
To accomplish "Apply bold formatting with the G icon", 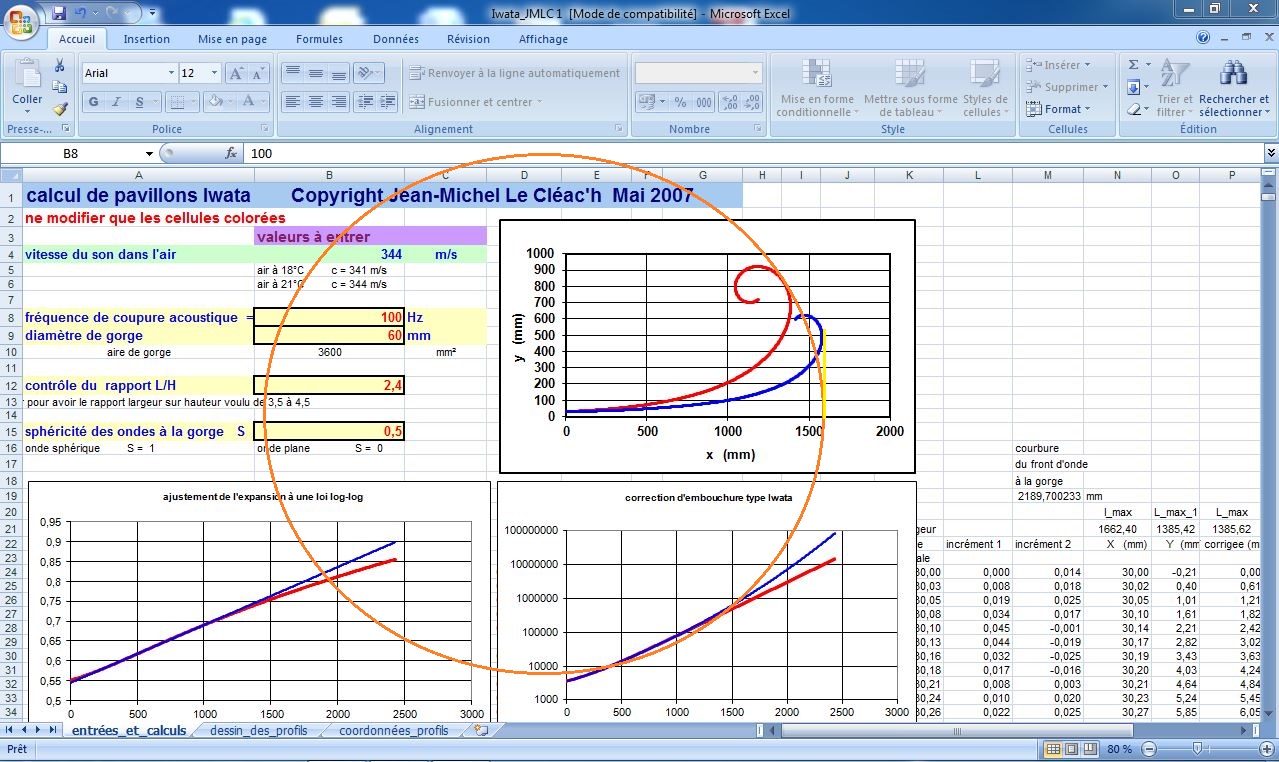I will [x=93, y=102].
